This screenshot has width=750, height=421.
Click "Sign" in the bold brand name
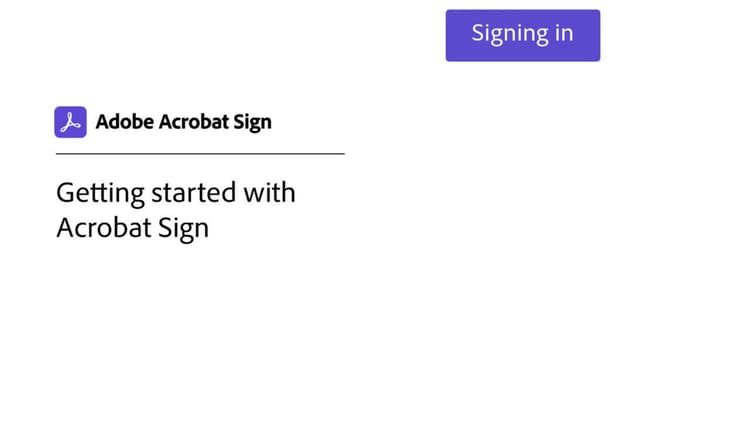click(x=251, y=122)
